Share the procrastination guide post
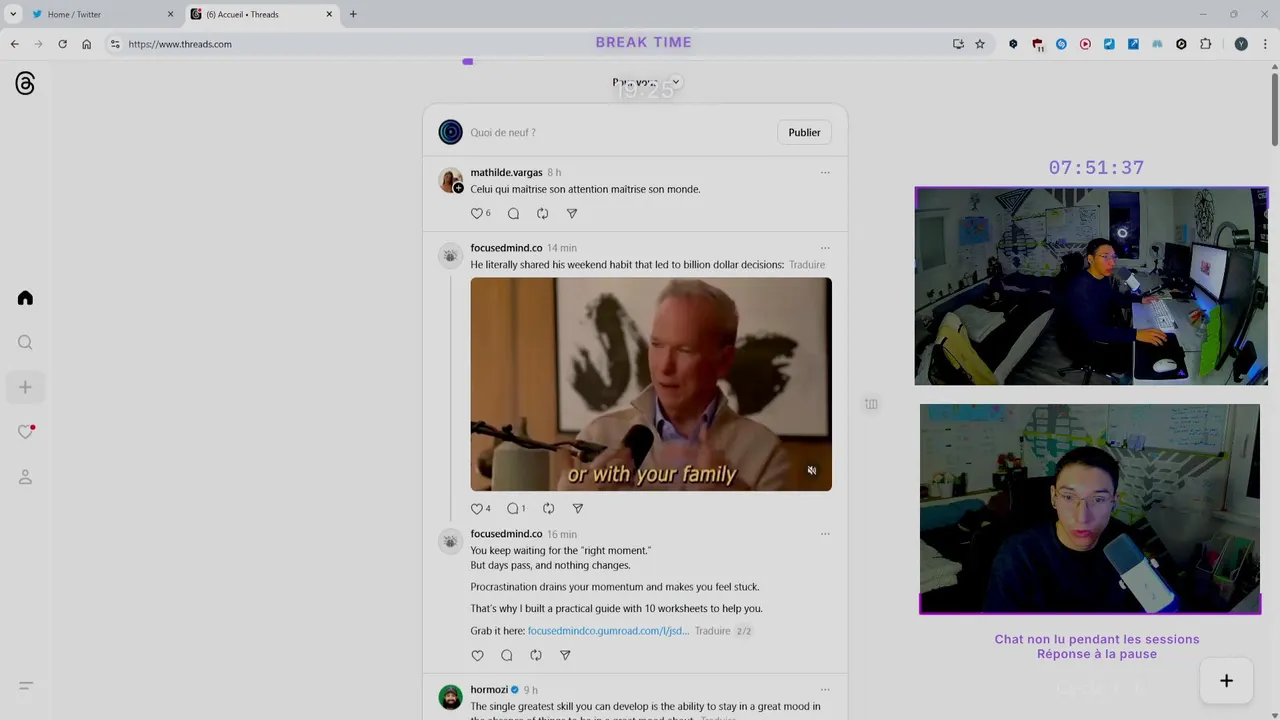 pos(565,655)
